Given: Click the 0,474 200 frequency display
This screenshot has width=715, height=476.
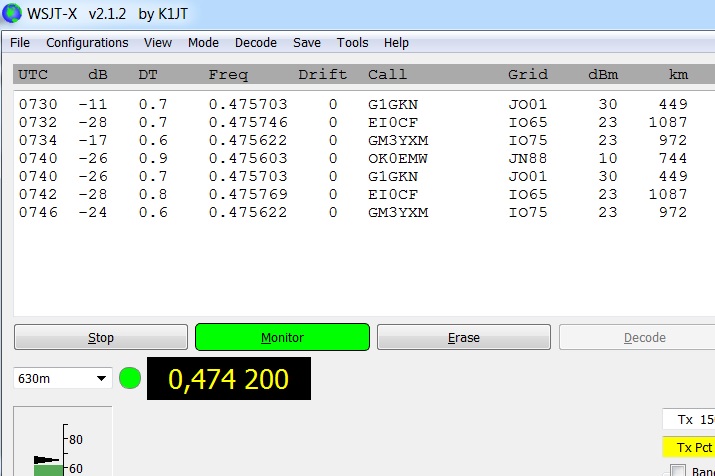Looking at the screenshot, I should pos(229,379).
